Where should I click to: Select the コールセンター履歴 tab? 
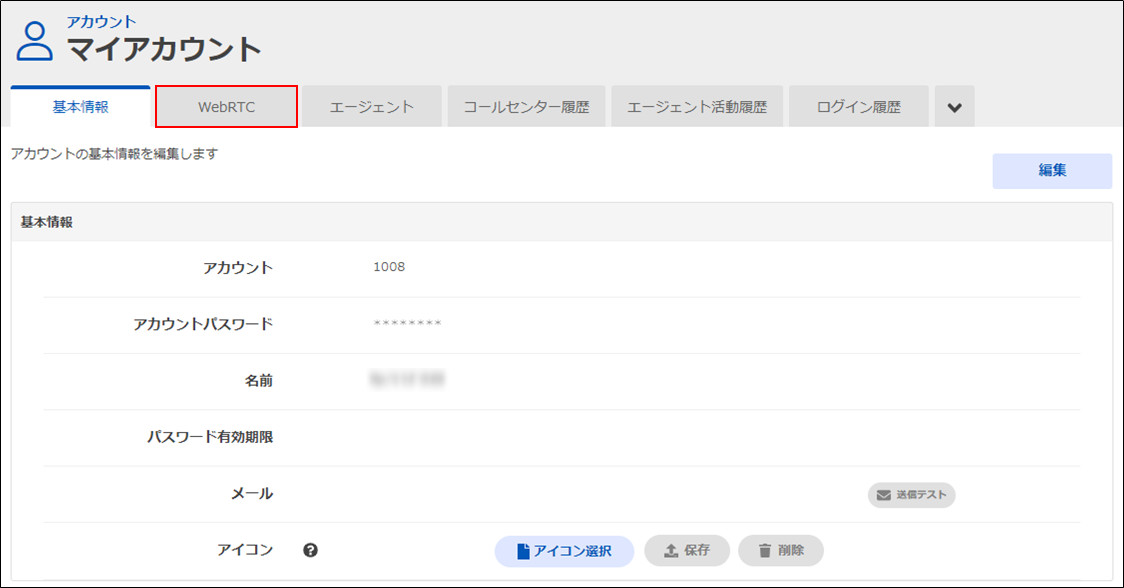[x=526, y=107]
